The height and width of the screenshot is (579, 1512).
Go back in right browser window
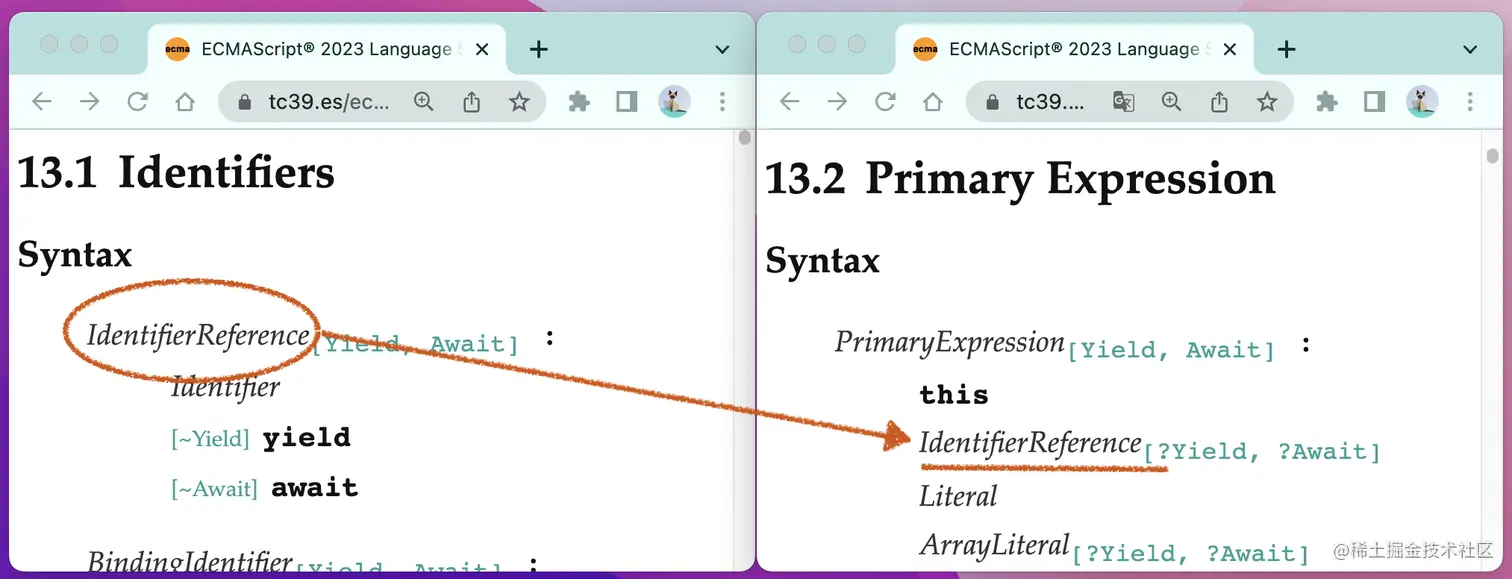(789, 101)
